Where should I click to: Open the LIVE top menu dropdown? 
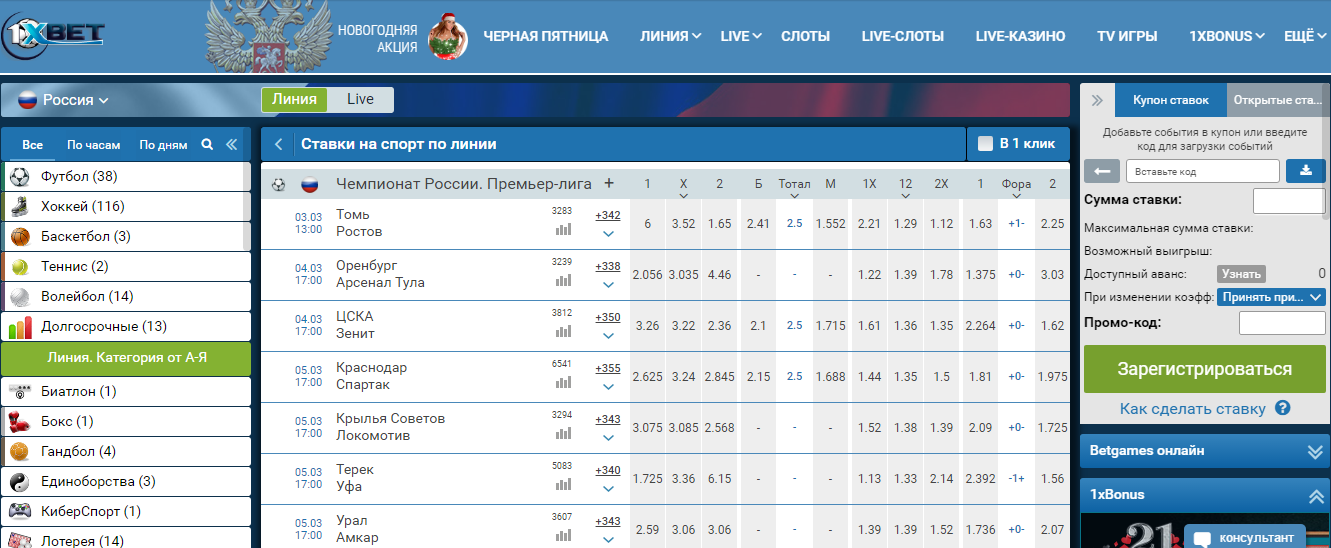(x=741, y=36)
